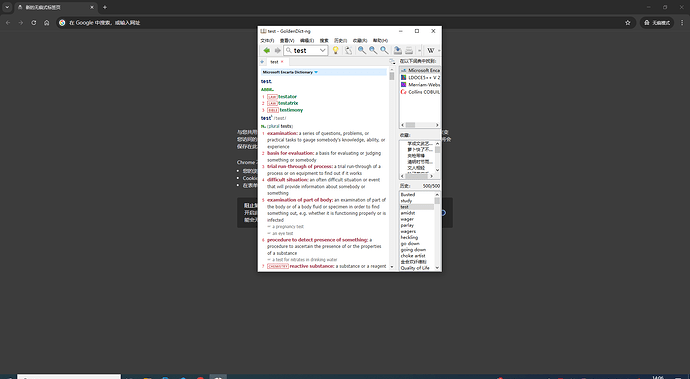Open the search box history dropdown arrow
The width and height of the screenshot is (690, 379).
(x=323, y=51)
